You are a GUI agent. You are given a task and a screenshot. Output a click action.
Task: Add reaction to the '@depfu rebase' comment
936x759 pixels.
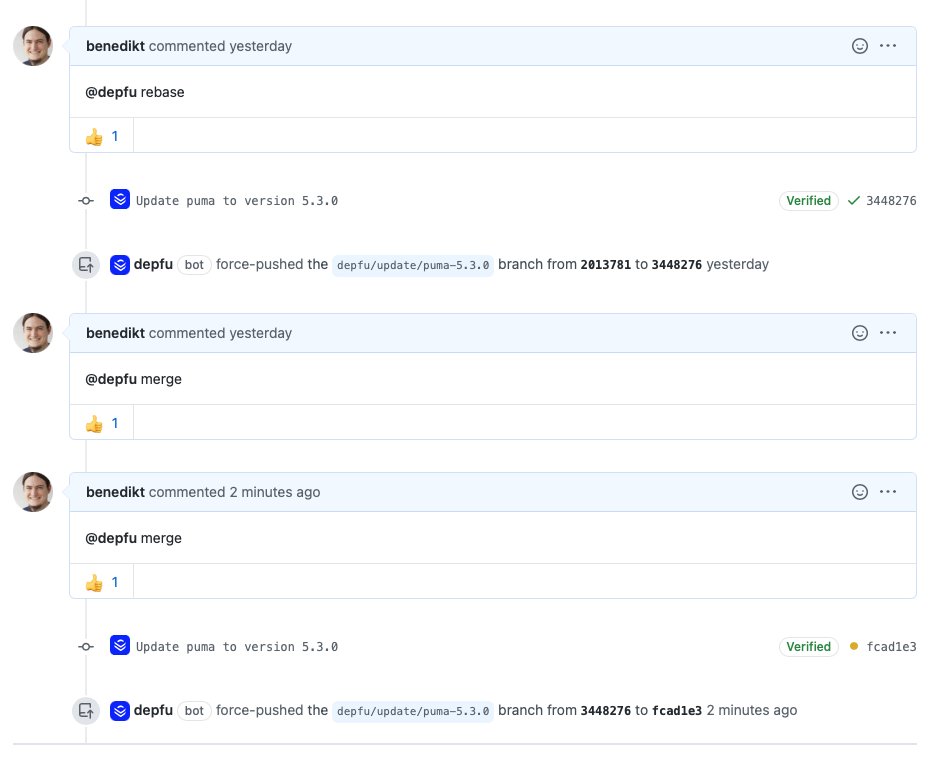point(860,46)
